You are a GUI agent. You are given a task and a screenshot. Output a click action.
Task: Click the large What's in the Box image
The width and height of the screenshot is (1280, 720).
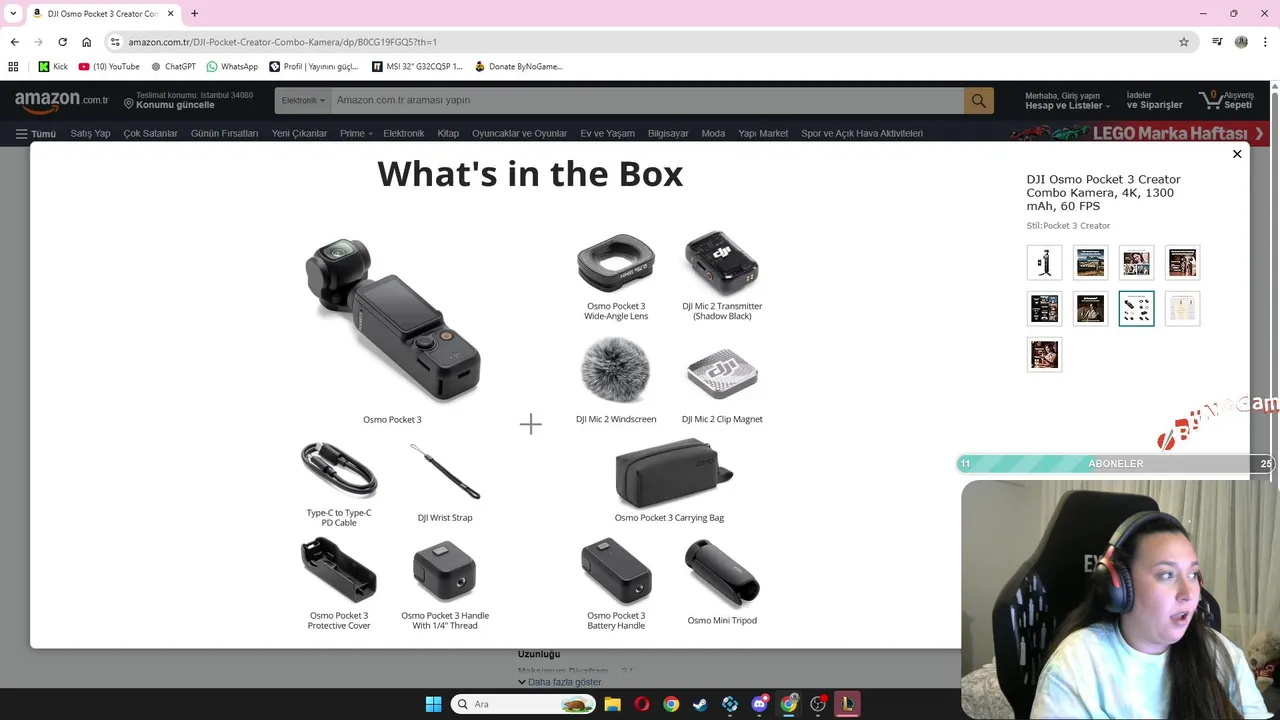tap(530, 395)
